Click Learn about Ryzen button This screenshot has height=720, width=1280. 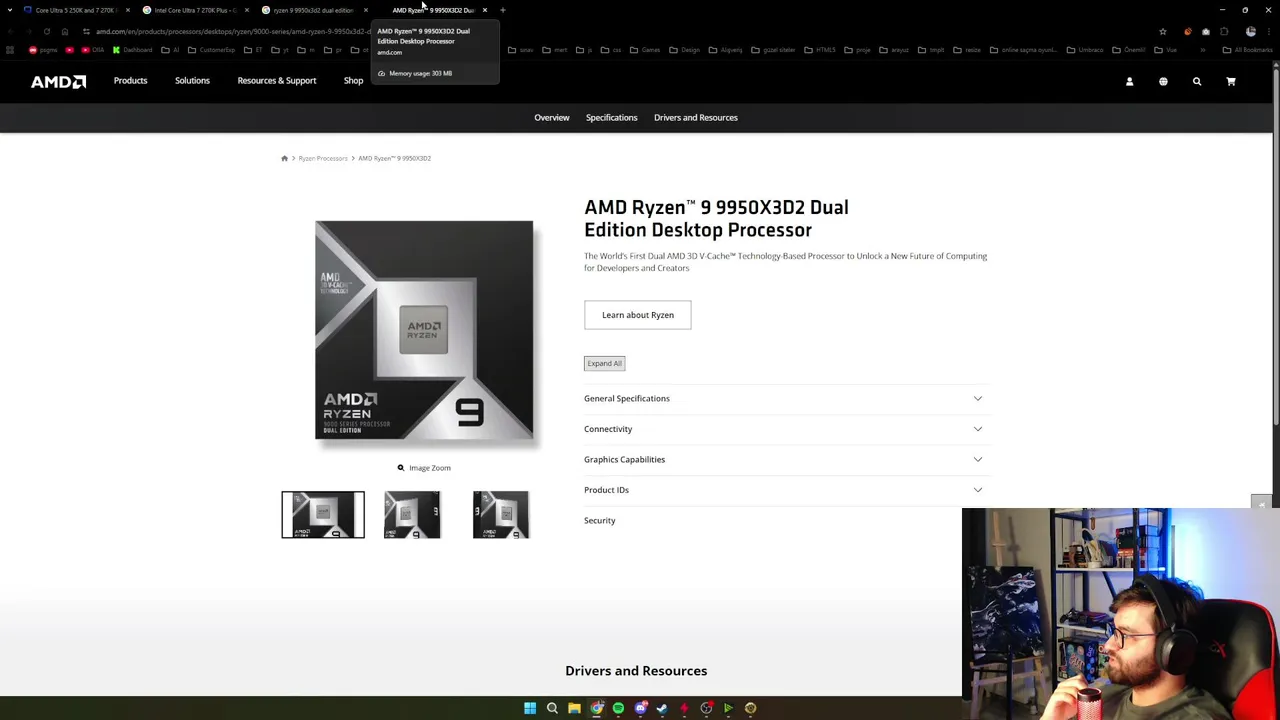pos(637,315)
